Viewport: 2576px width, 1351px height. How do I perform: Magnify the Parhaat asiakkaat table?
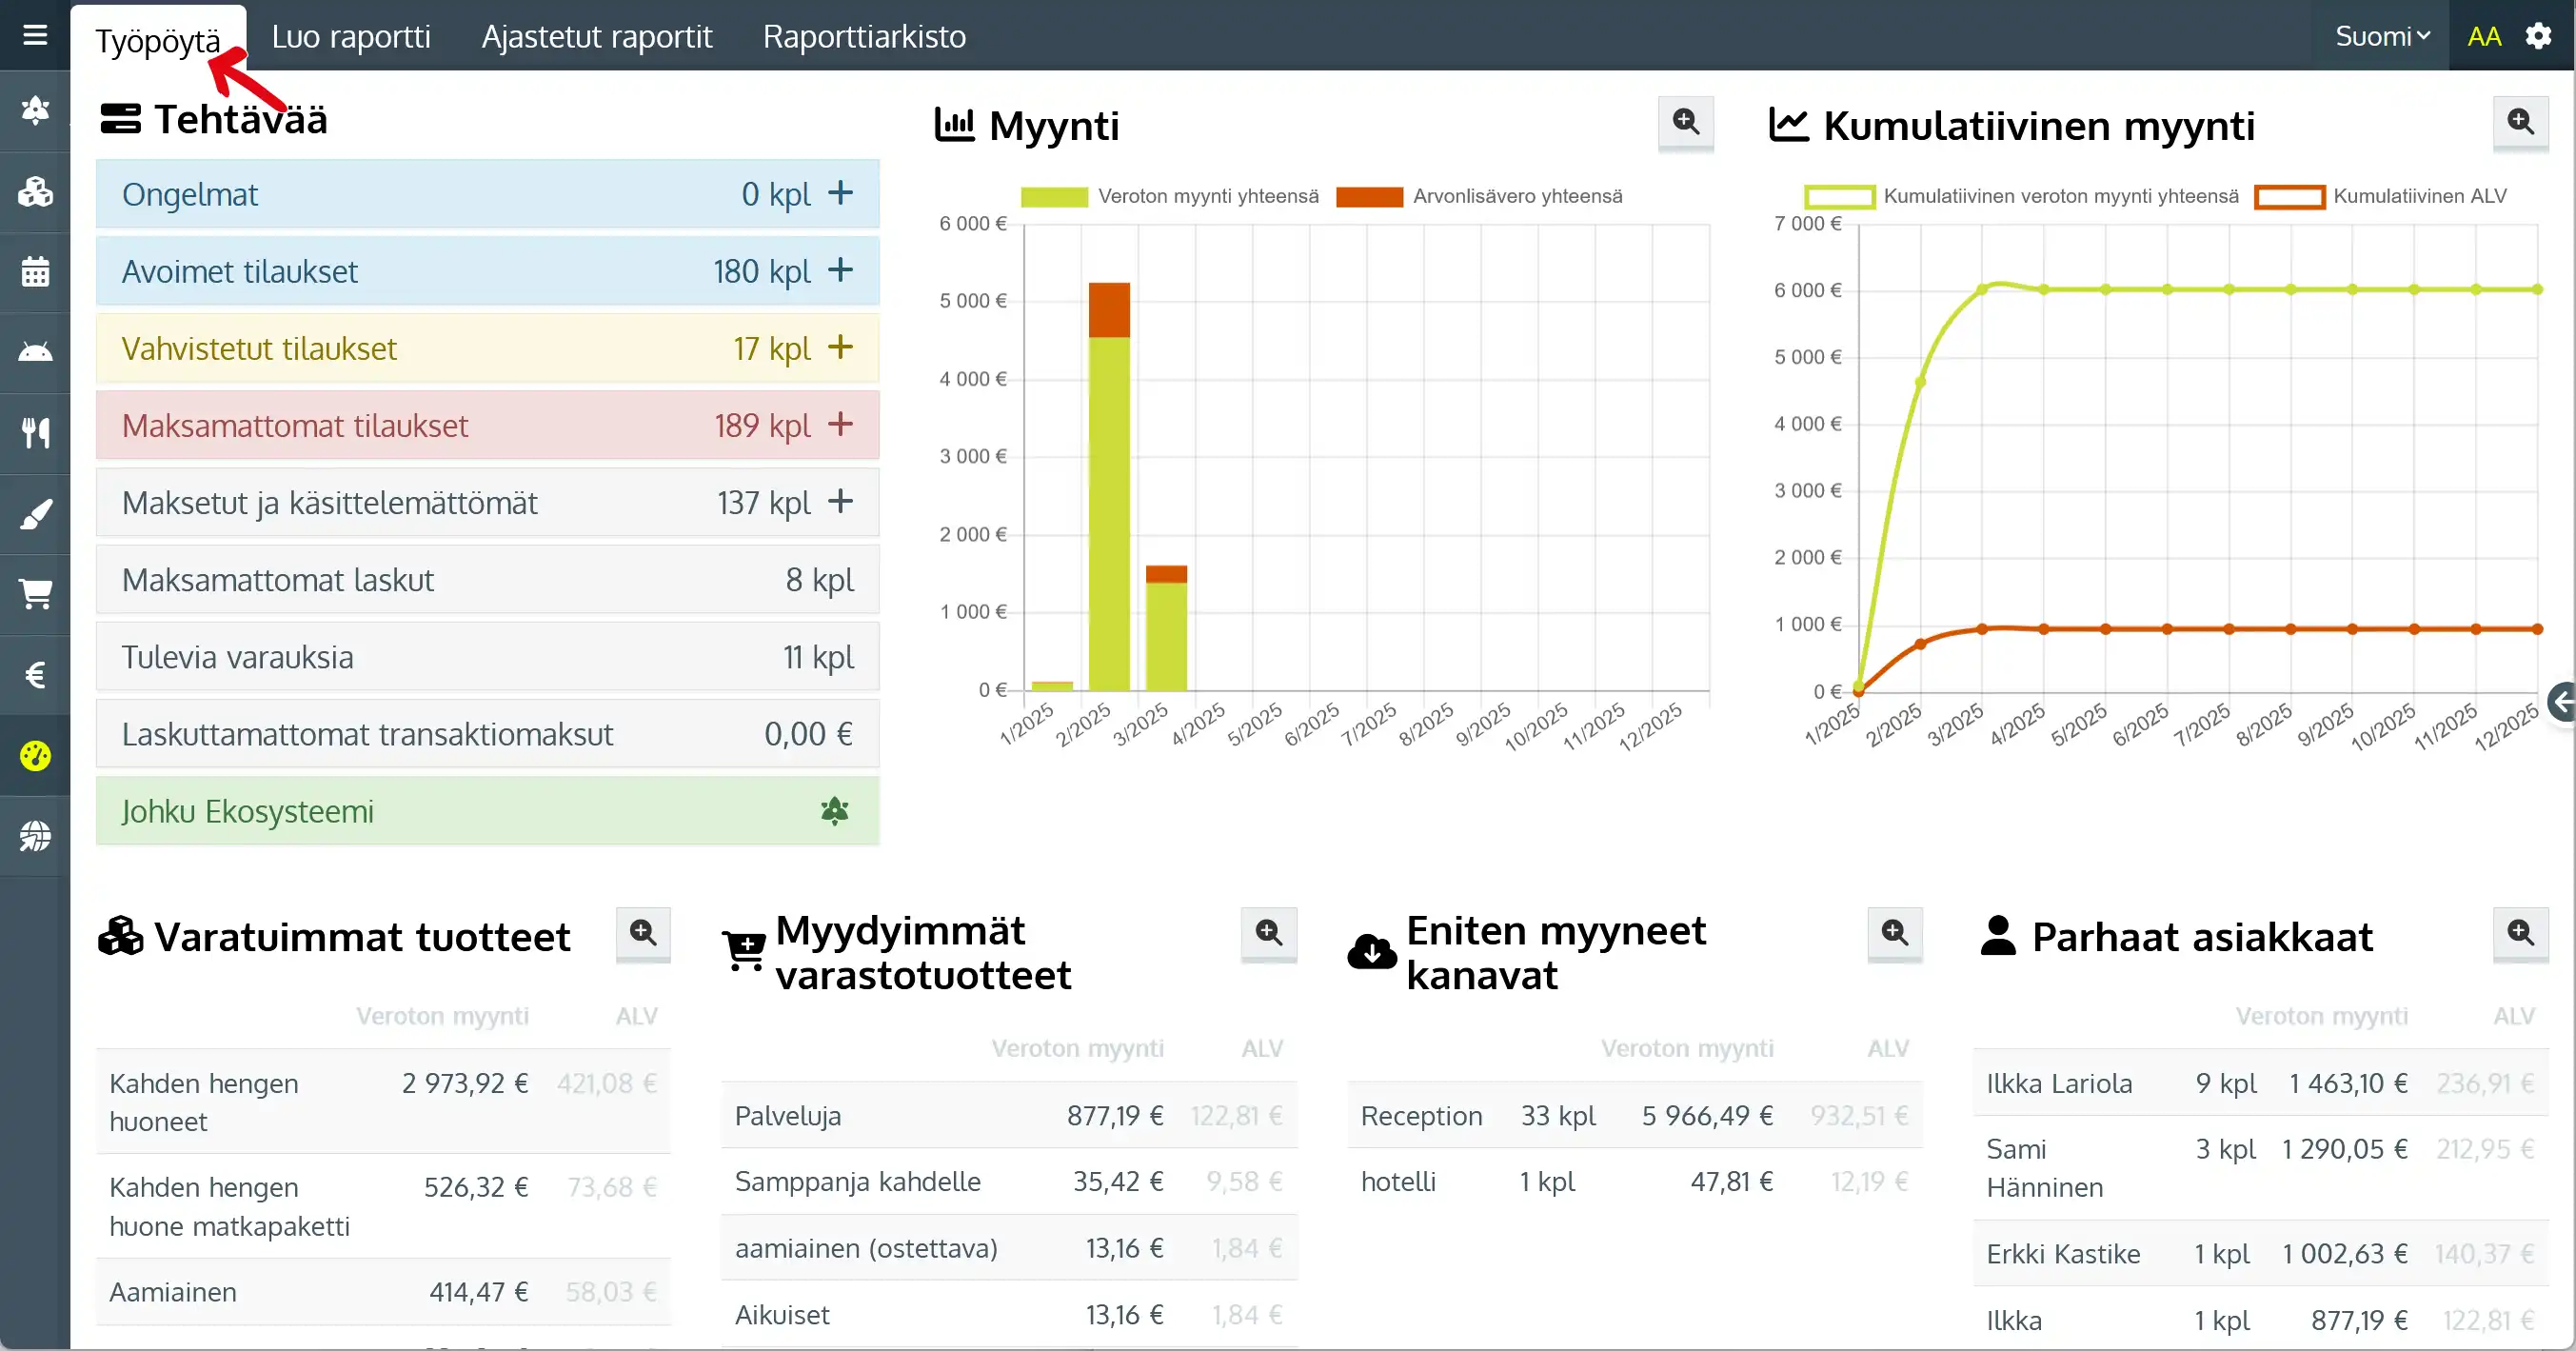(2519, 933)
